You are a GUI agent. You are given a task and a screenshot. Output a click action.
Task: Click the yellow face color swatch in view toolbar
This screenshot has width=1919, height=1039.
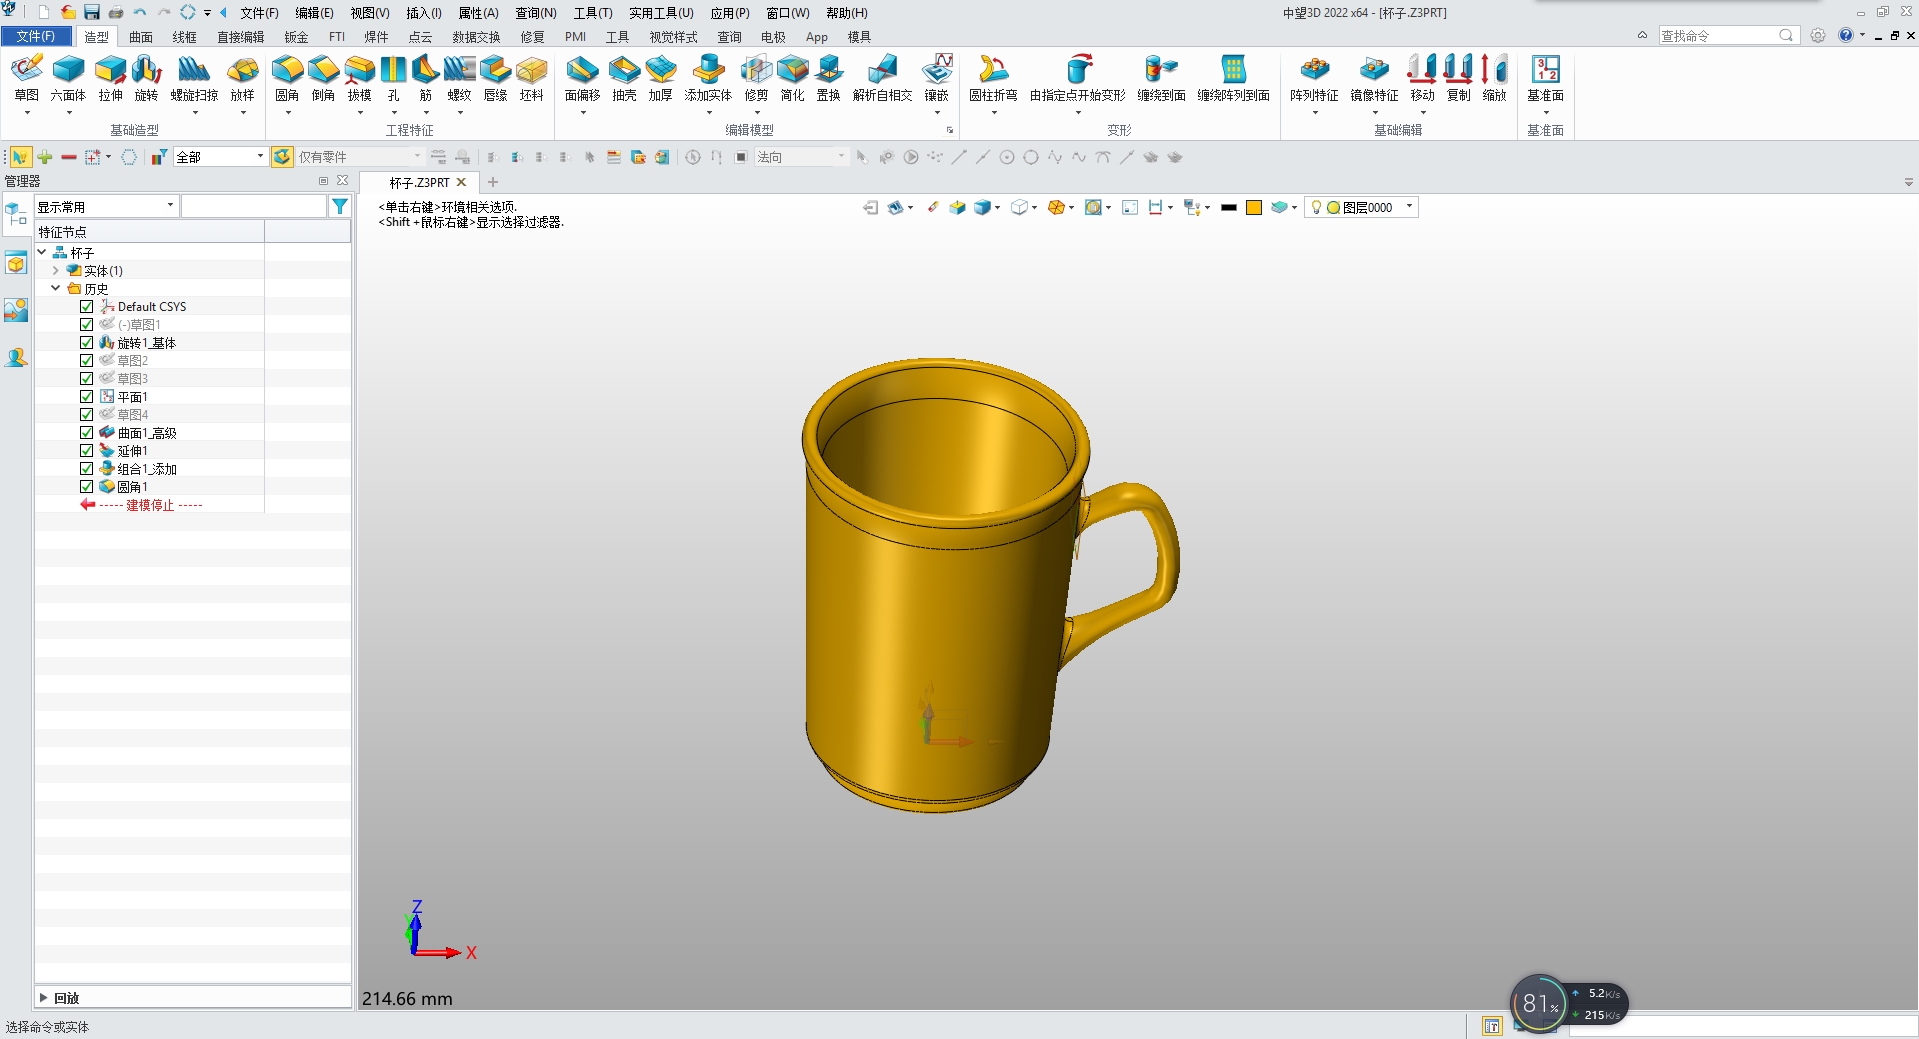1253,207
